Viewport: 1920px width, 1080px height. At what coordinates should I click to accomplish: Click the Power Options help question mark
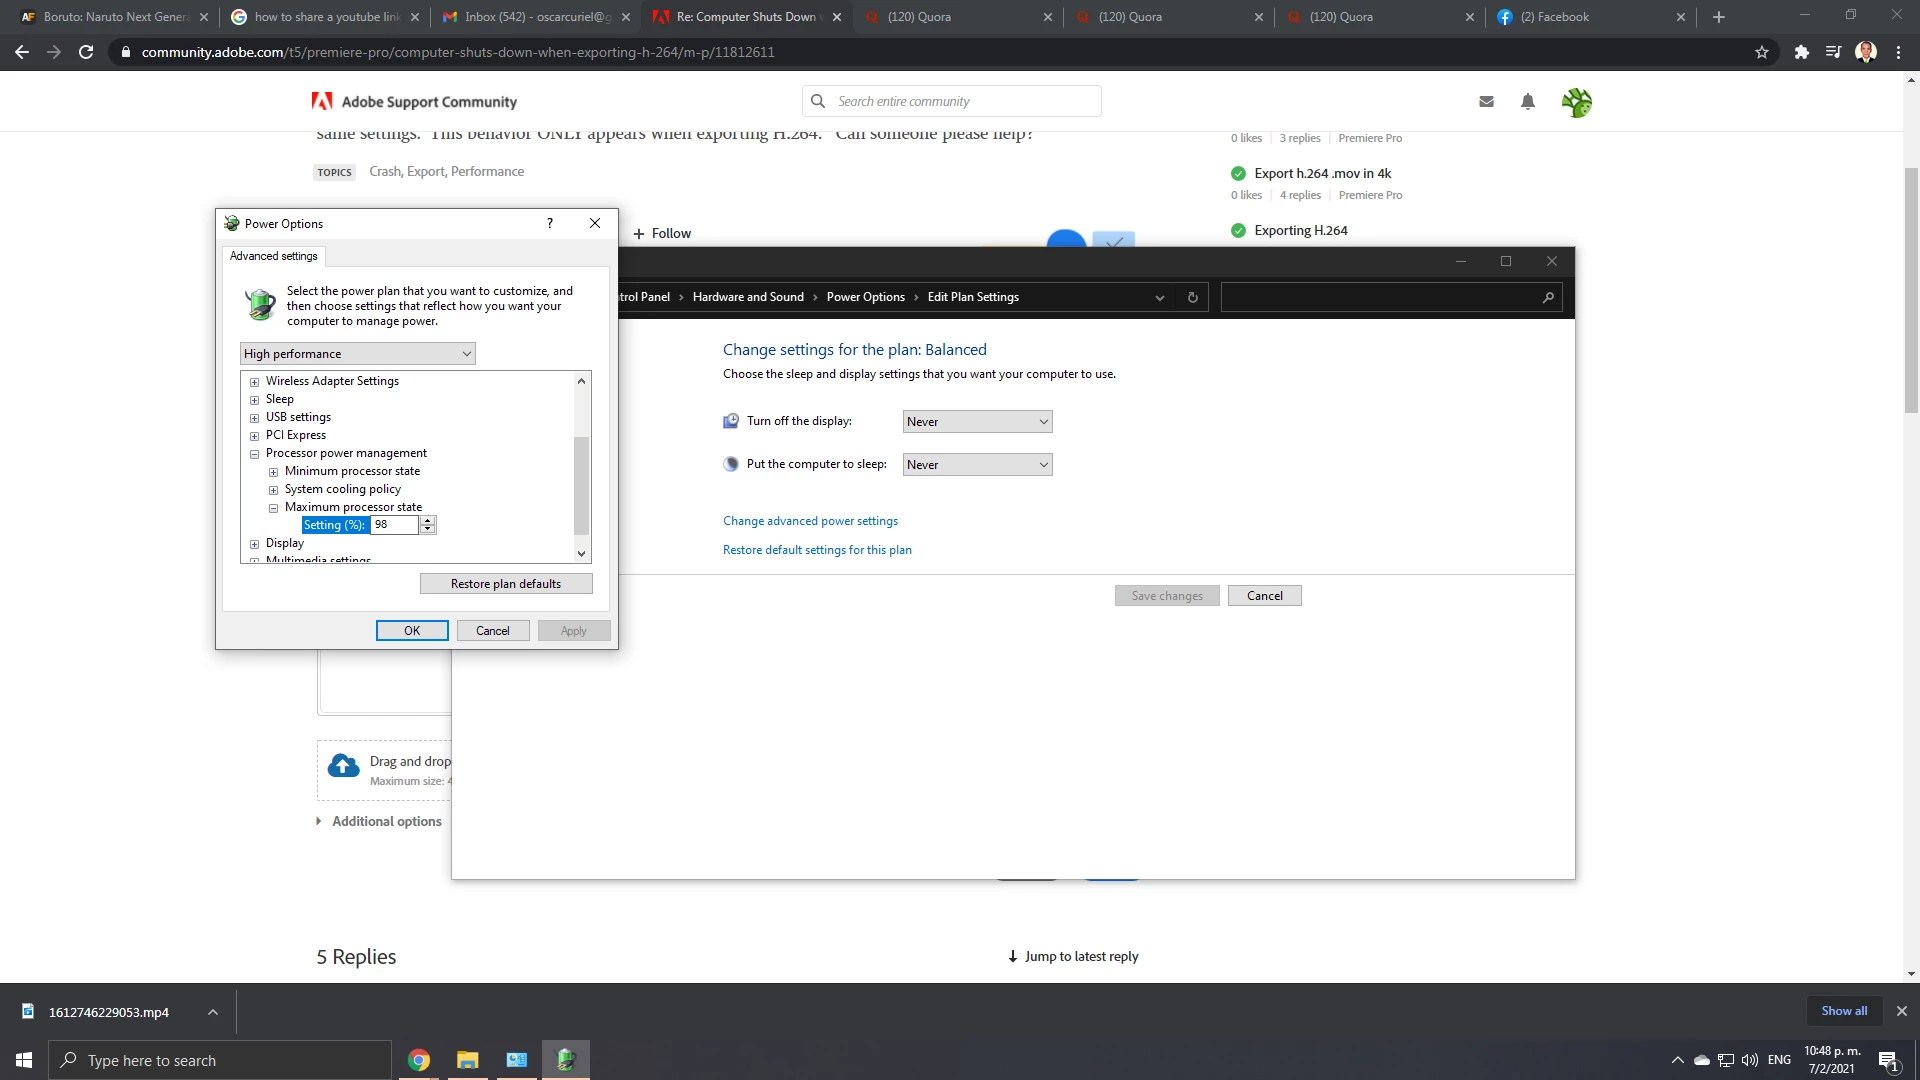549,223
